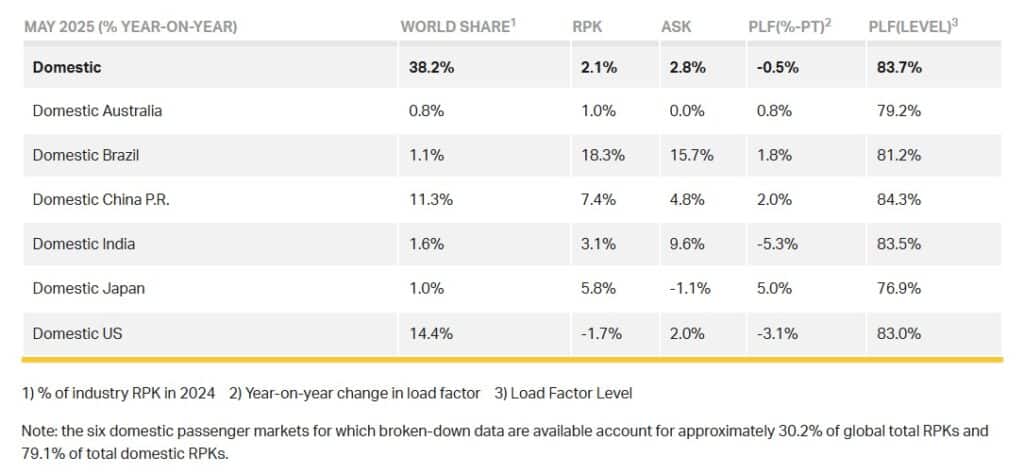The height and width of the screenshot is (474, 1024).
Task: Click the Domestic India row label
Action: tap(84, 244)
